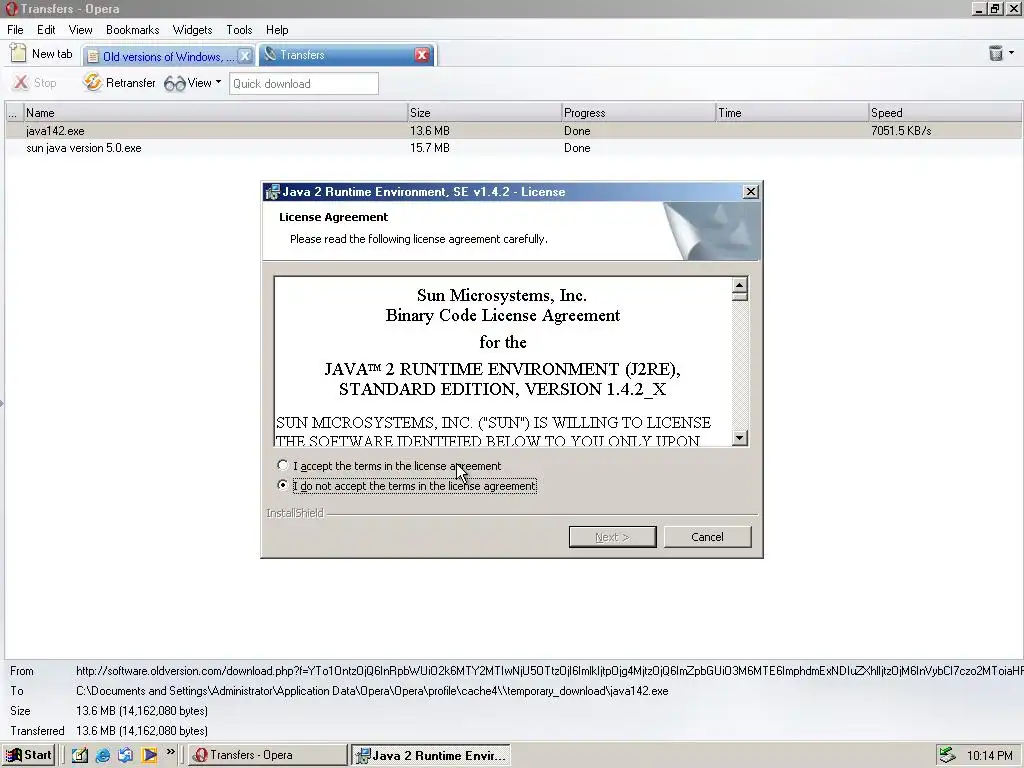Click the 15.7 MB size cell
Screen dimensions: 1024x768
(430, 148)
